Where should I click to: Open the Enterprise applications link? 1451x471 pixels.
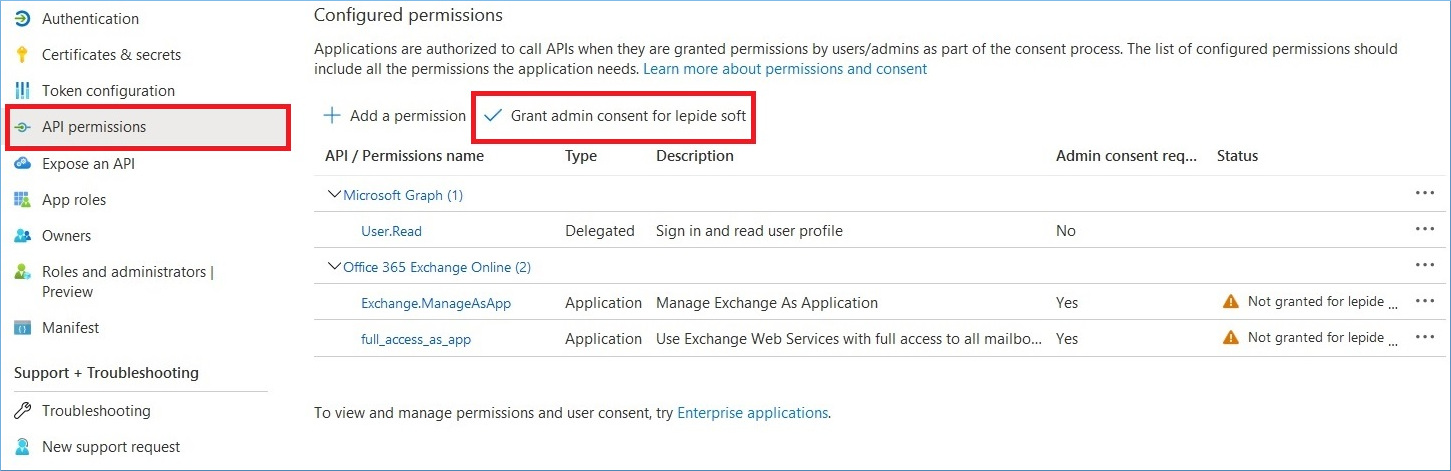click(x=752, y=412)
